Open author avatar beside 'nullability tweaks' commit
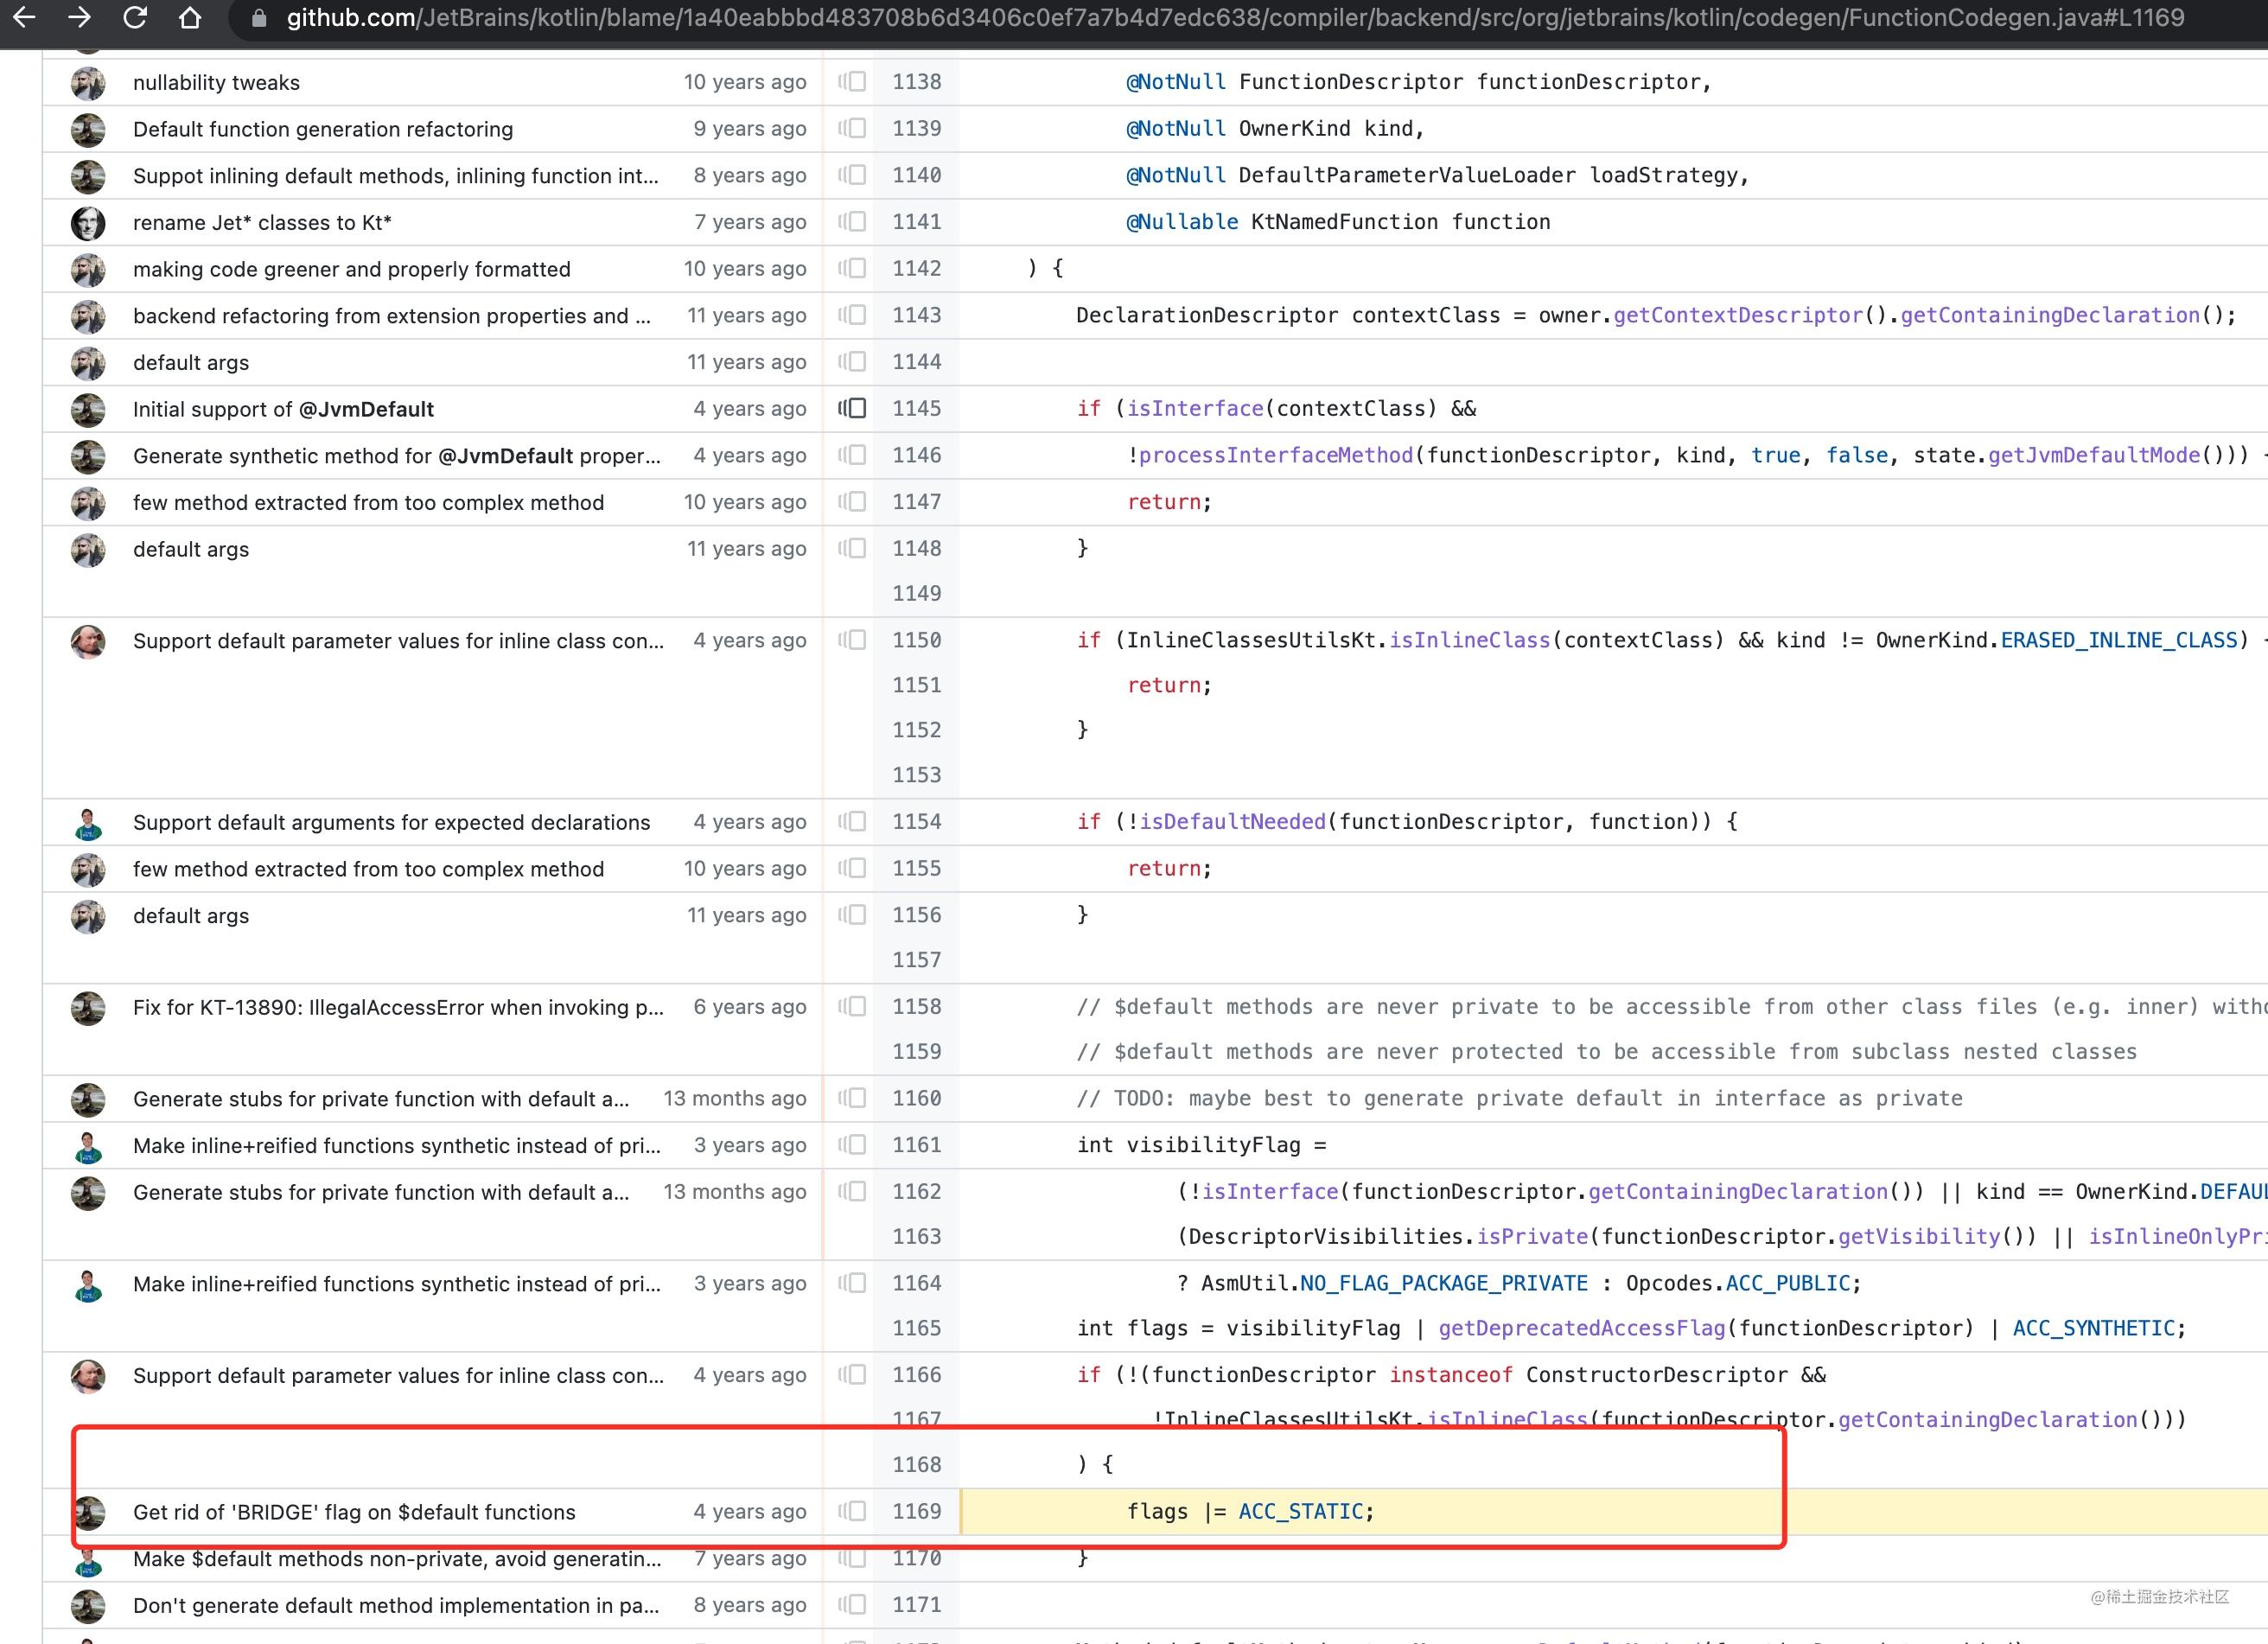Image resolution: width=2268 pixels, height=1644 pixels. [x=88, y=83]
